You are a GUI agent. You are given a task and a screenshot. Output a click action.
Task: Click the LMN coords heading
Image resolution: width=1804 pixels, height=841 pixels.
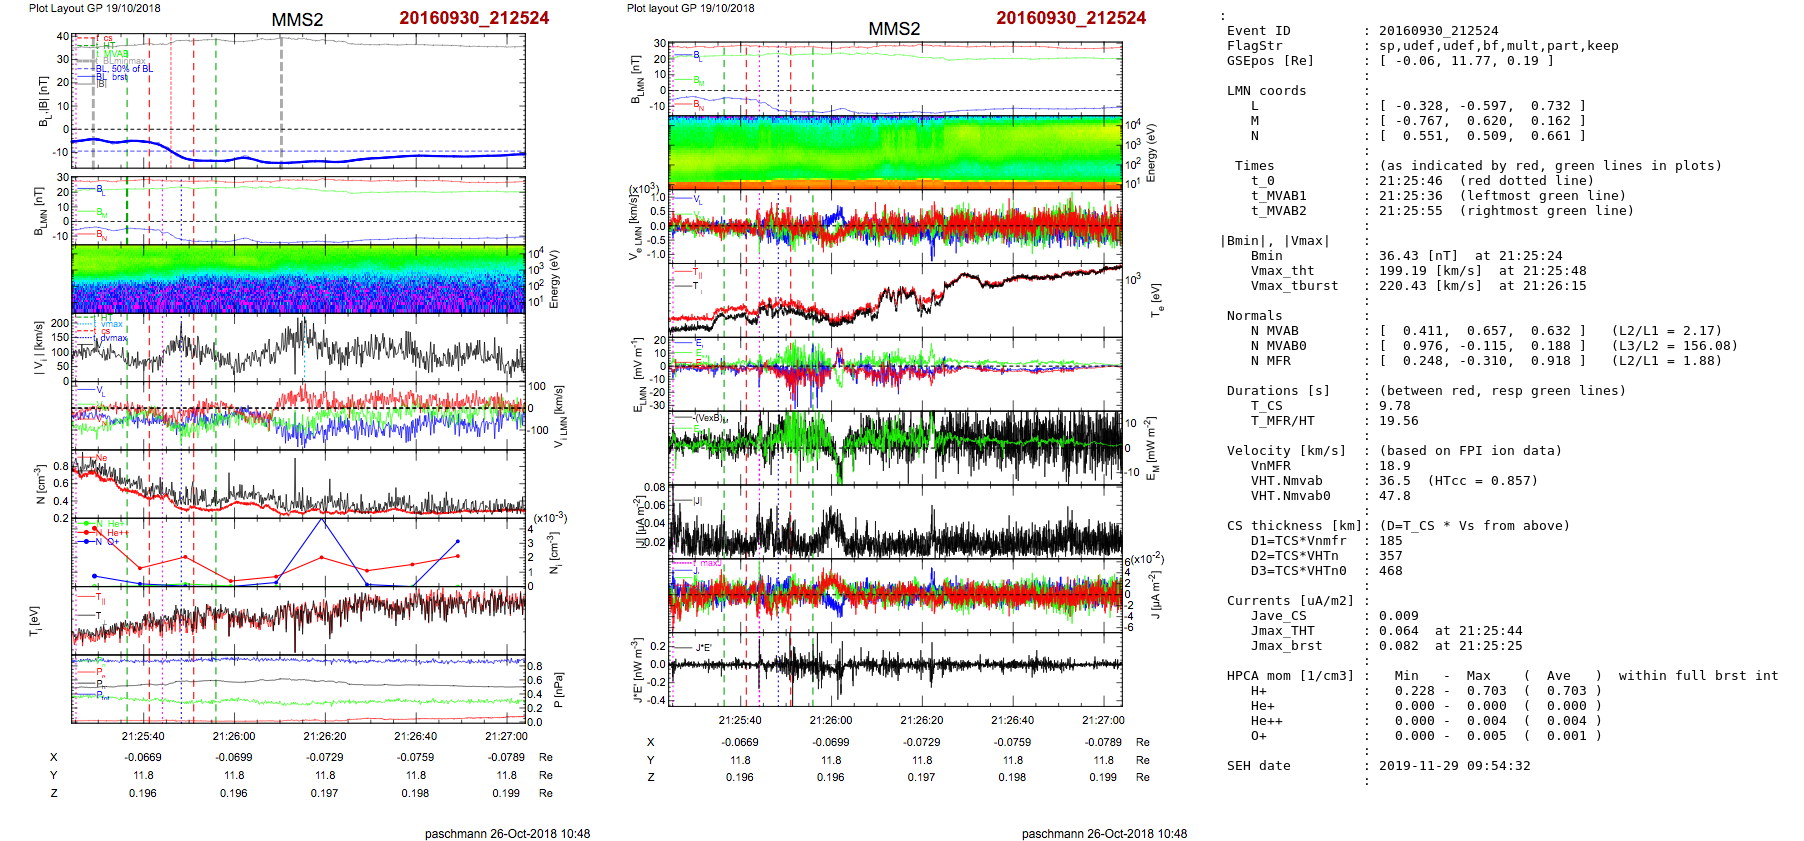pos(1266,91)
